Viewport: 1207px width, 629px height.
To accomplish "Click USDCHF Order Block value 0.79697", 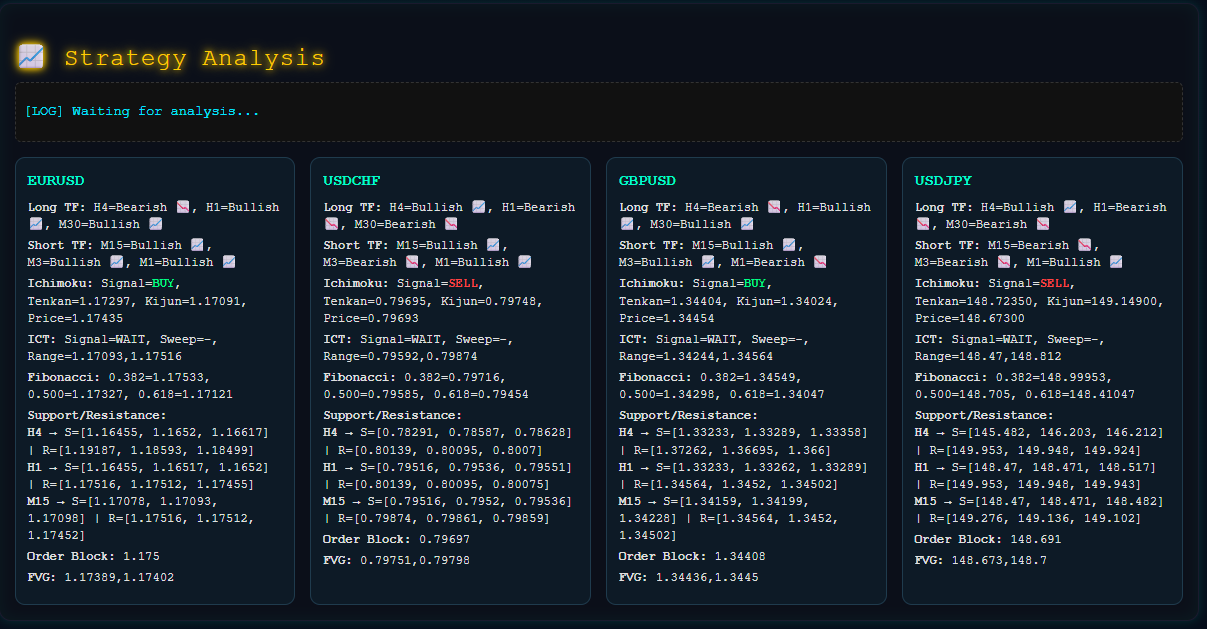I will [x=443, y=539].
